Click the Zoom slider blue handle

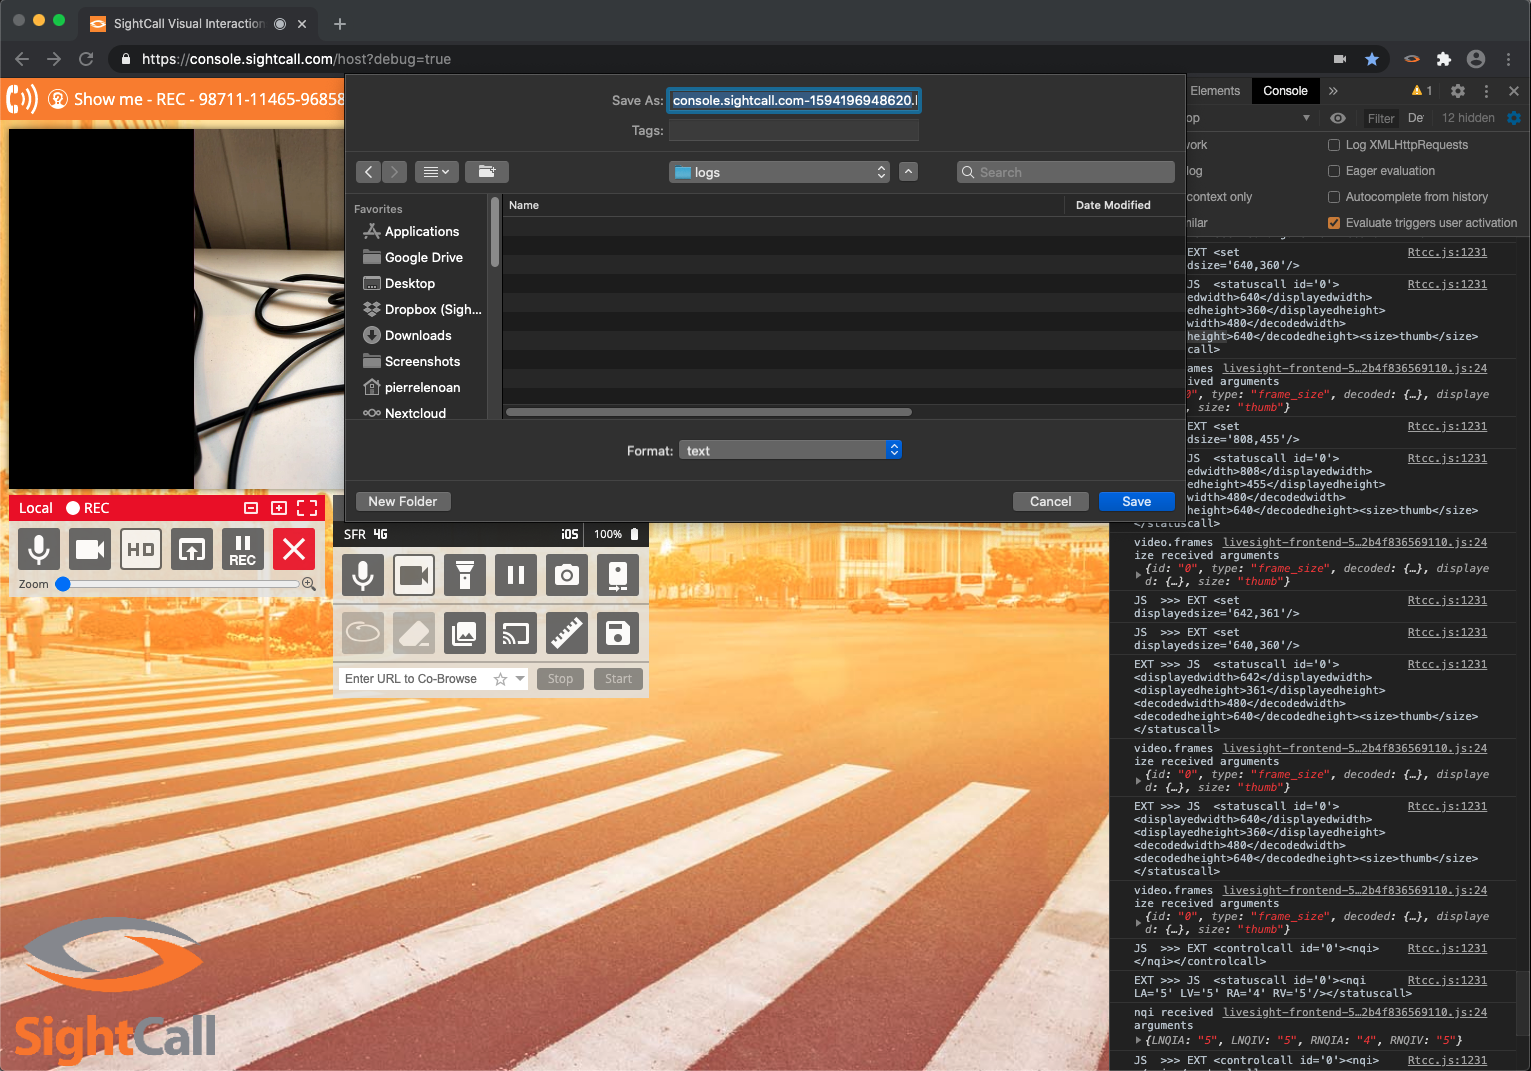tap(63, 584)
